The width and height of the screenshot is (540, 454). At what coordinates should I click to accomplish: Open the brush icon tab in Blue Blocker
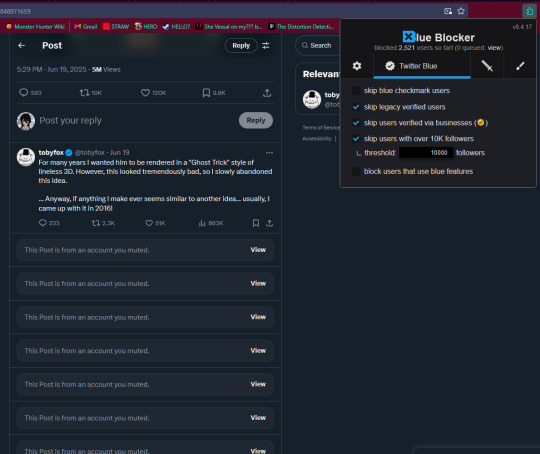point(520,65)
